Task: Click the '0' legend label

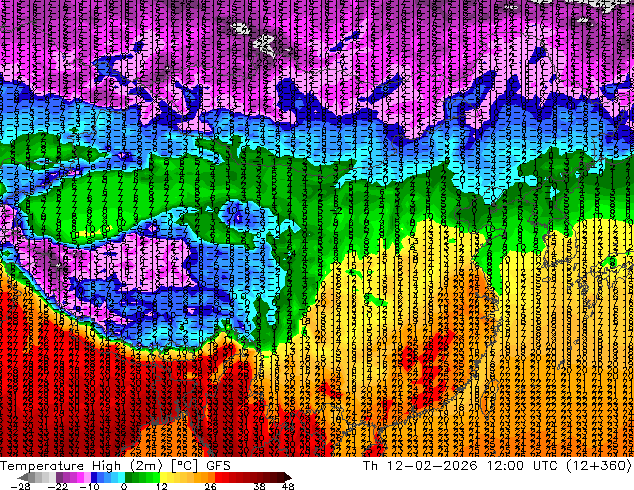Action: [x=124, y=486]
